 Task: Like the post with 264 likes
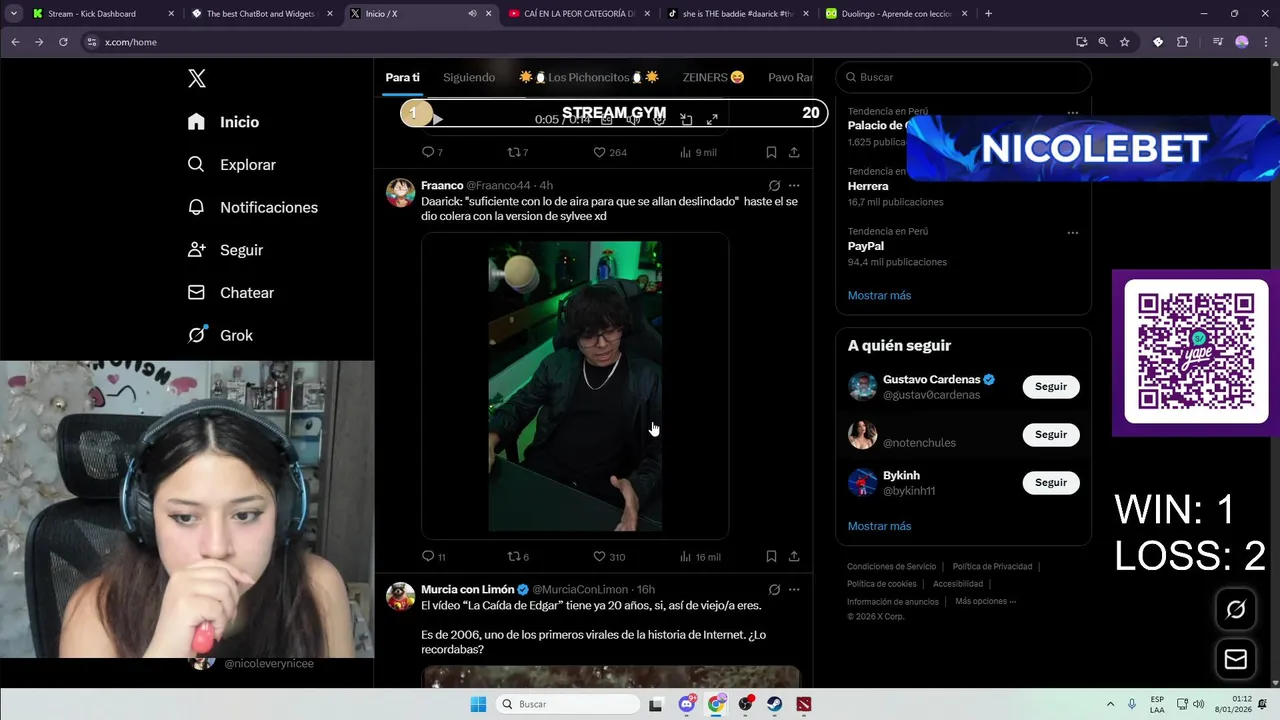click(x=610, y=152)
